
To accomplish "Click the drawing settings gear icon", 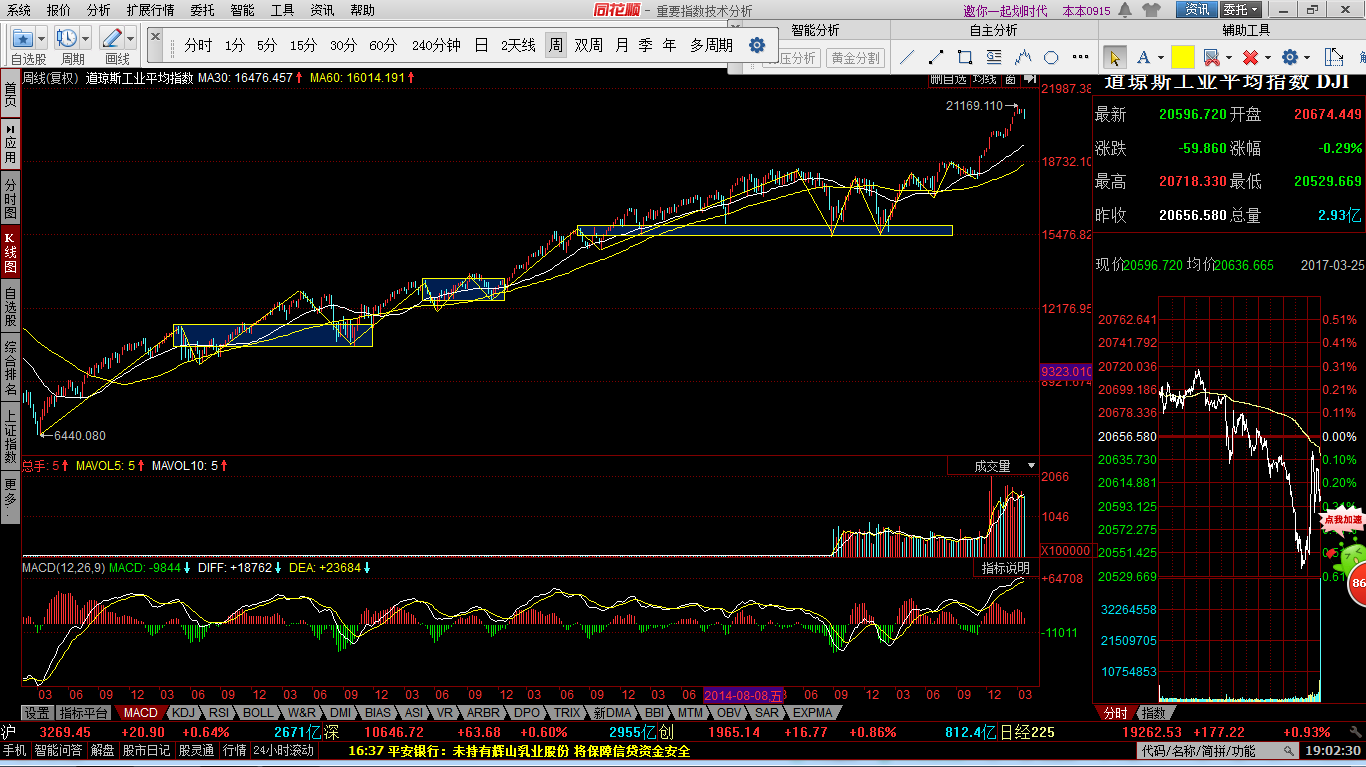I will click(x=1290, y=57).
